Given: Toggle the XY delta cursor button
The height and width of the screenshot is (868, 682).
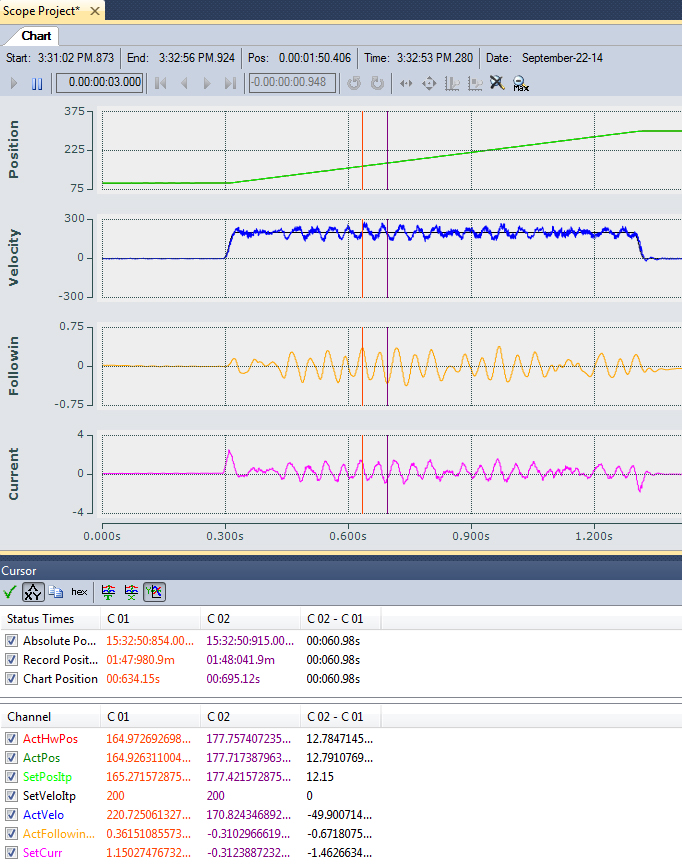Looking at the screenshot, I should (33, 592).
